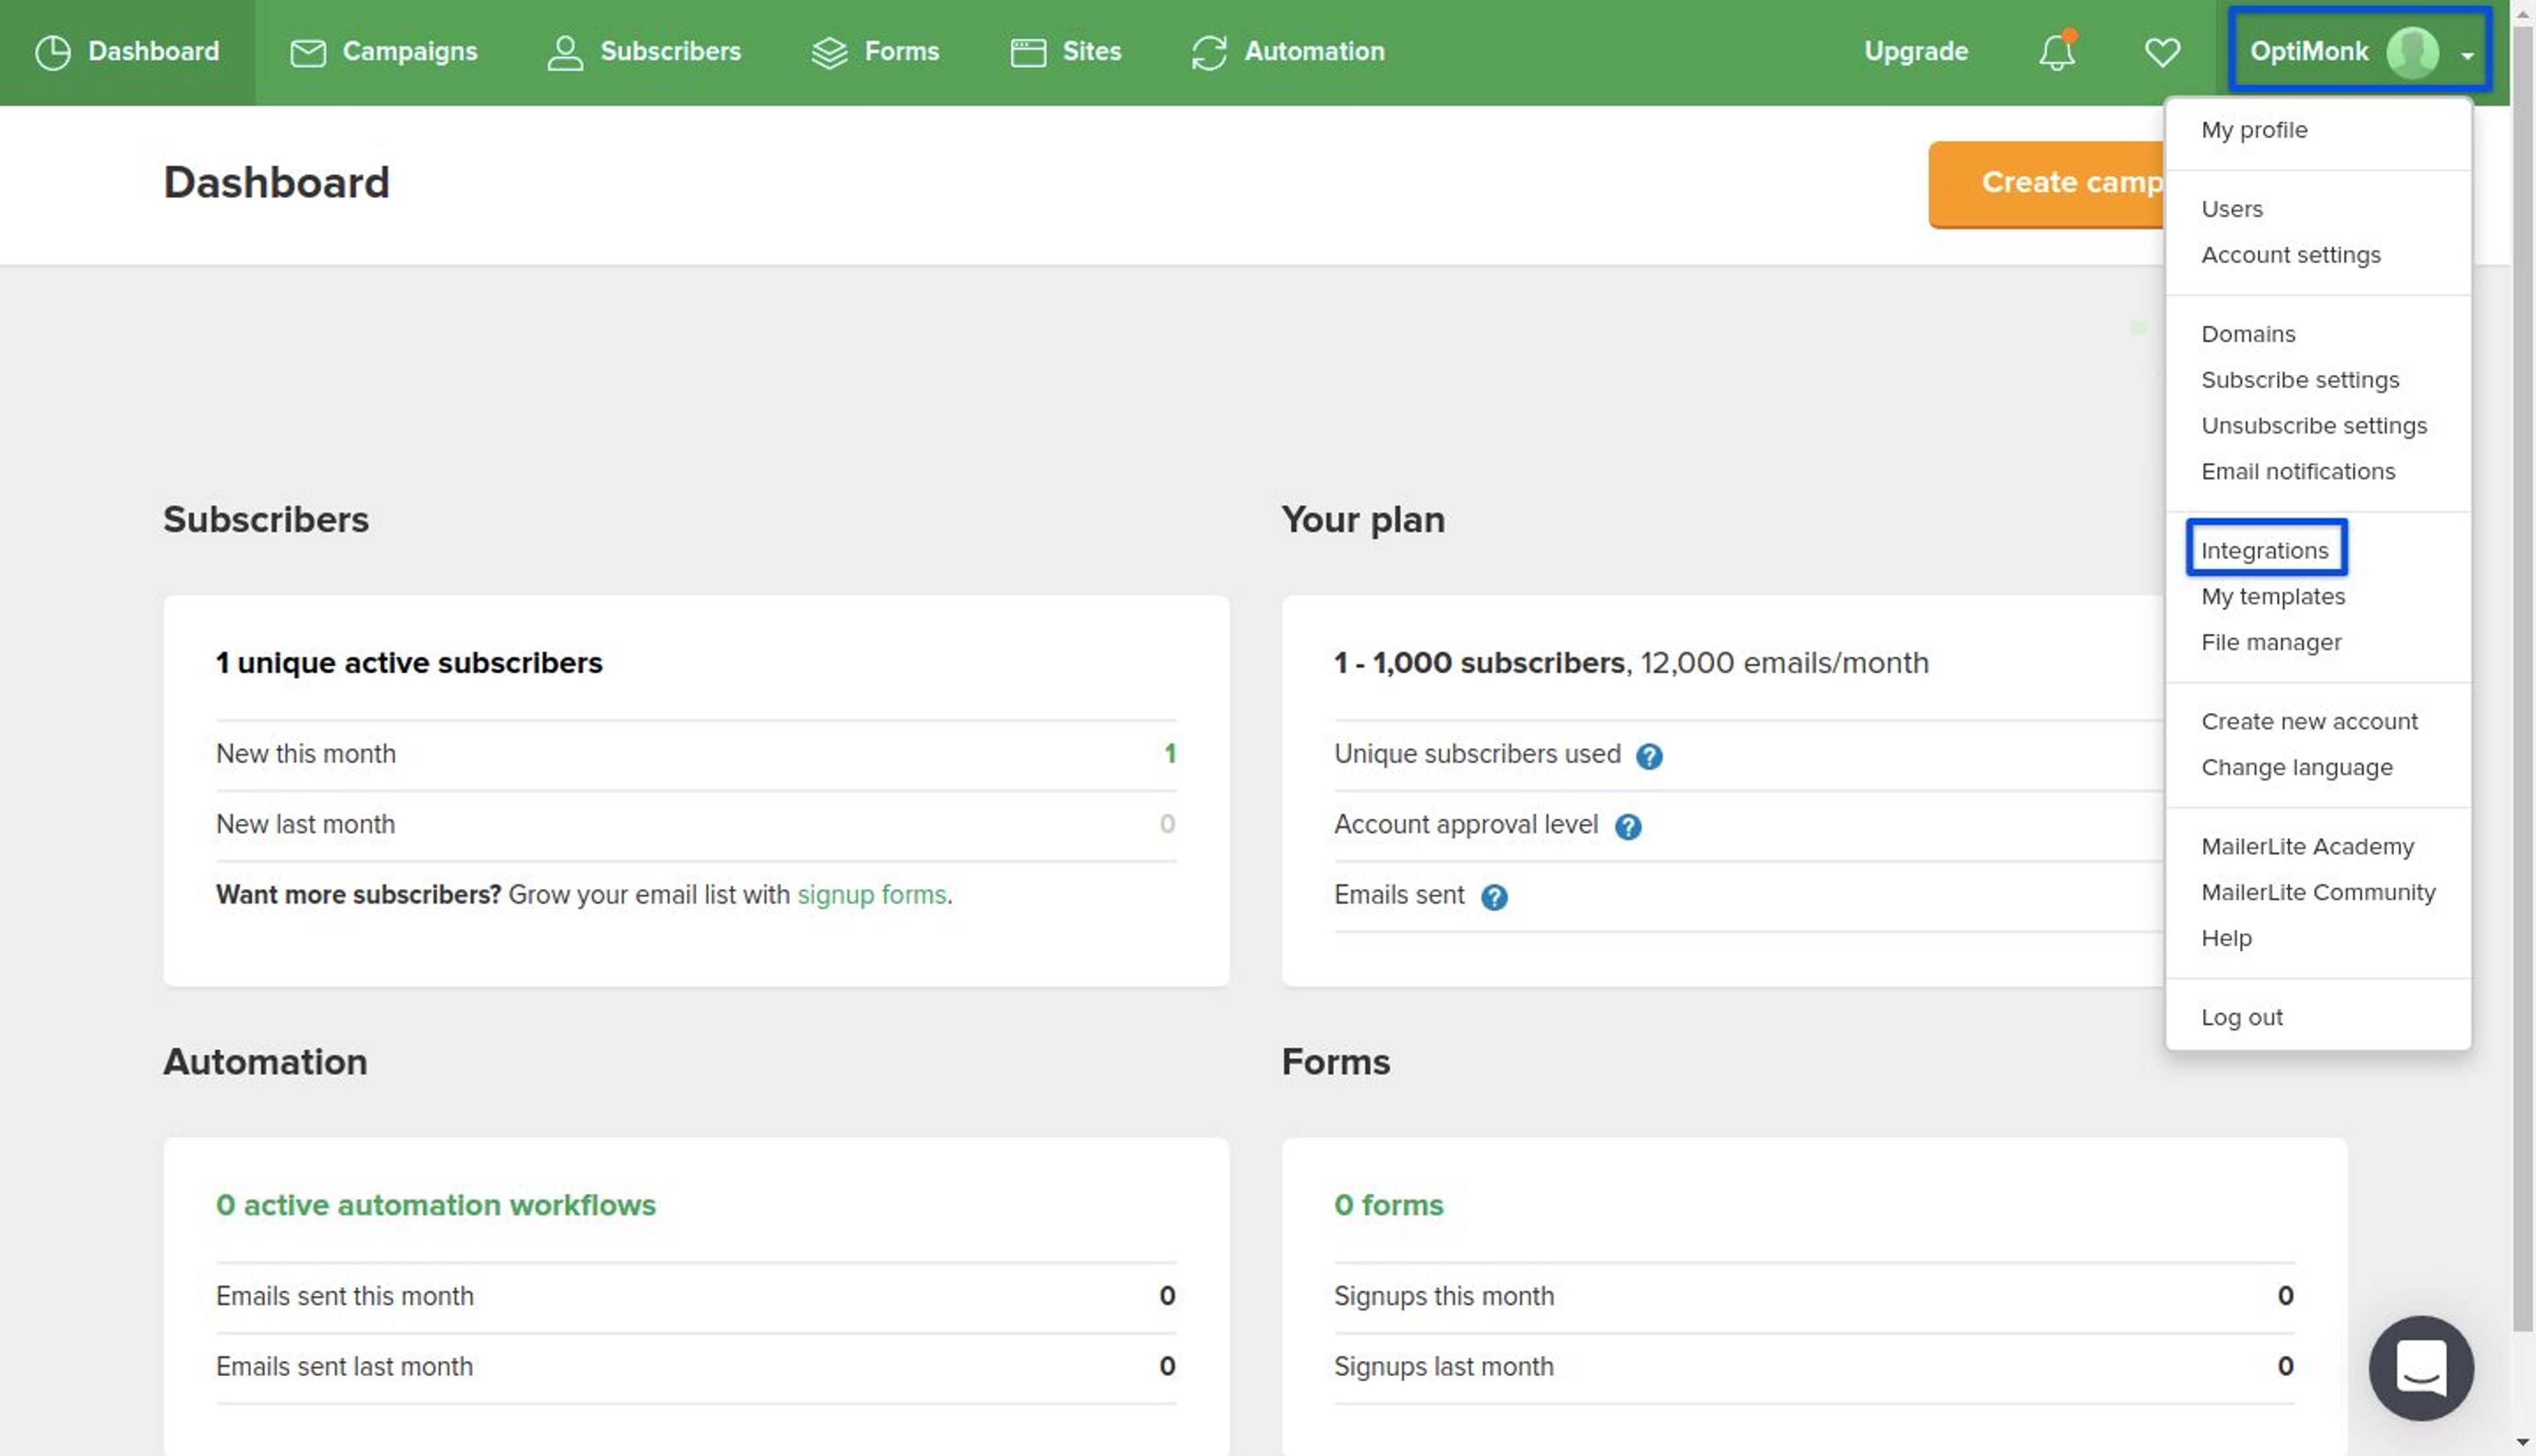Click the Campaigns envelope icon
The image size is (2536, 1456).
coord(308,52)
